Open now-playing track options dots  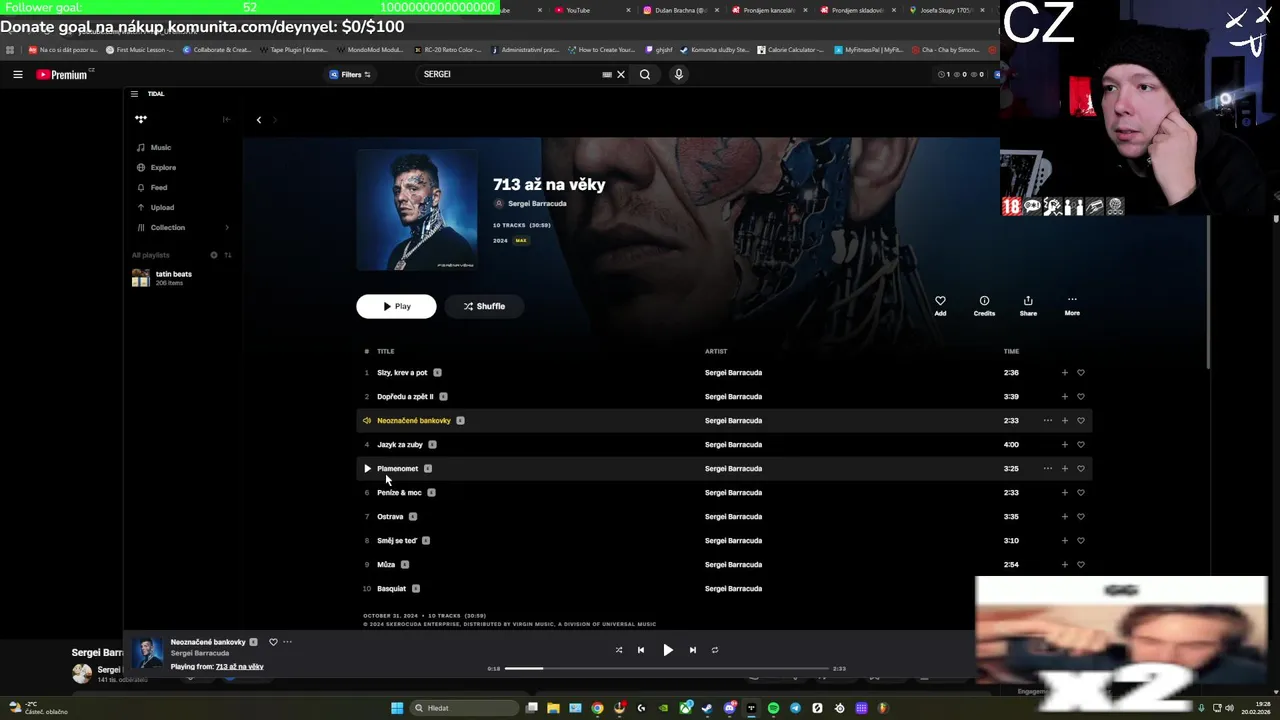(287, 642)
